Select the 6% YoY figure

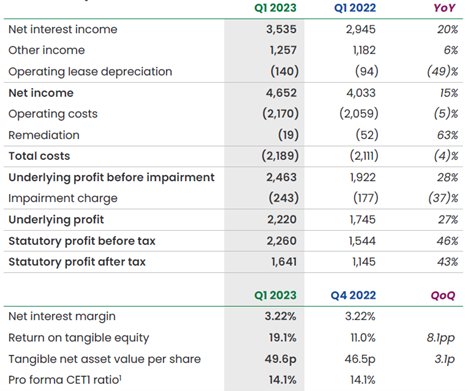pos(451,50)
